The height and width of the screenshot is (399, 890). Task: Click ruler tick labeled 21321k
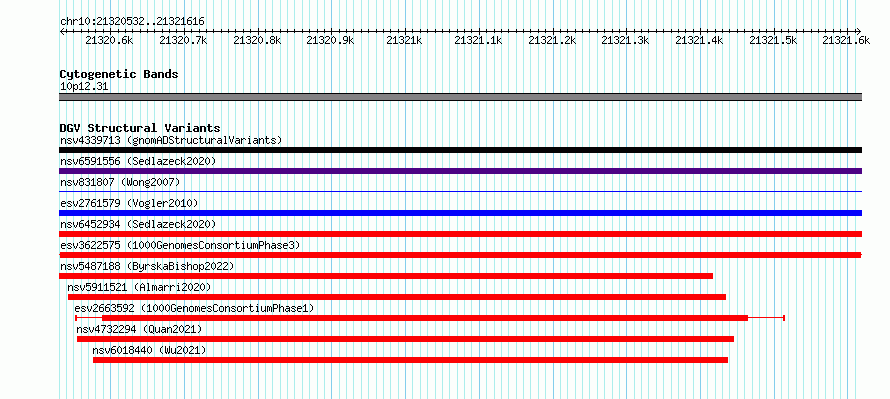pyautogui.click(x=404, y=40)
